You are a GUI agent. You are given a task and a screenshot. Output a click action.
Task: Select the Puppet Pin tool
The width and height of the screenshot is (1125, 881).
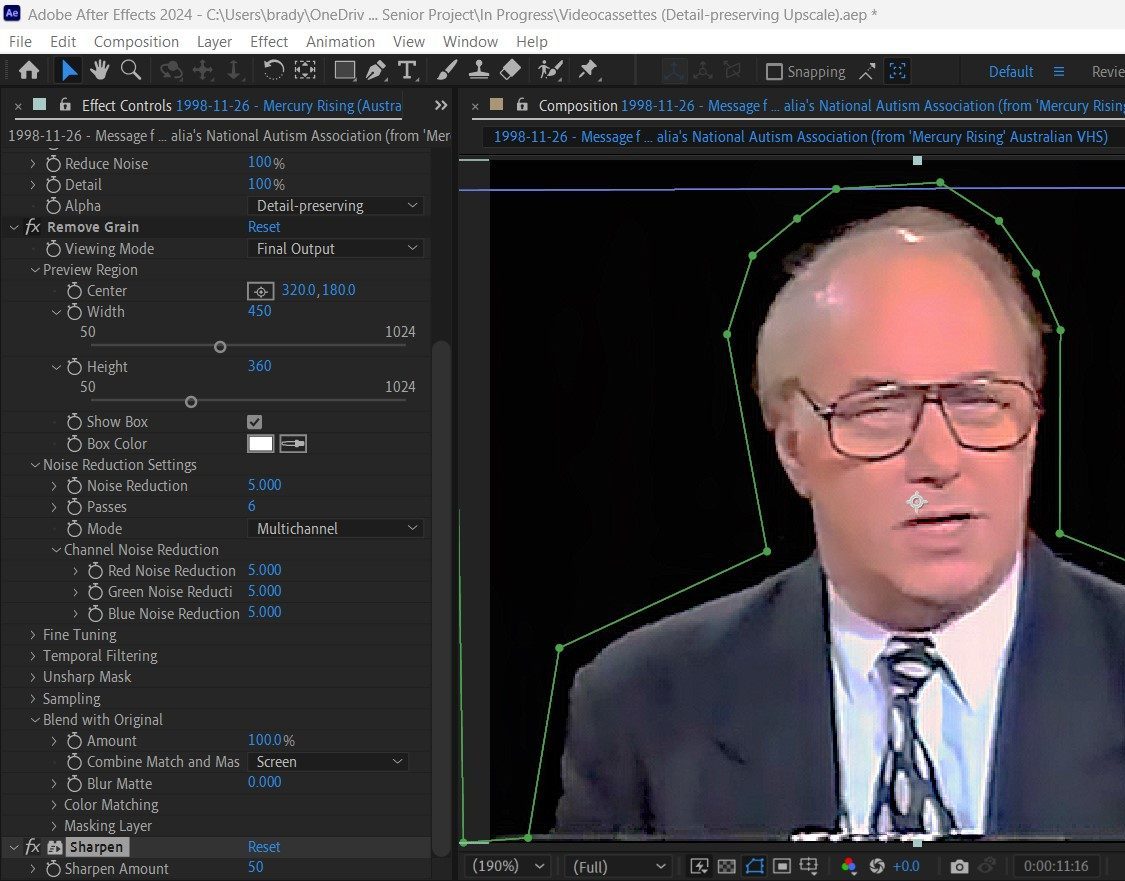tap(588, 70)
